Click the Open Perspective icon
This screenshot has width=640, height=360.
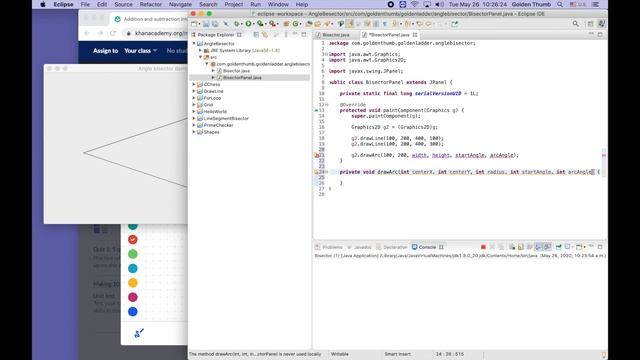coord(590,24)
